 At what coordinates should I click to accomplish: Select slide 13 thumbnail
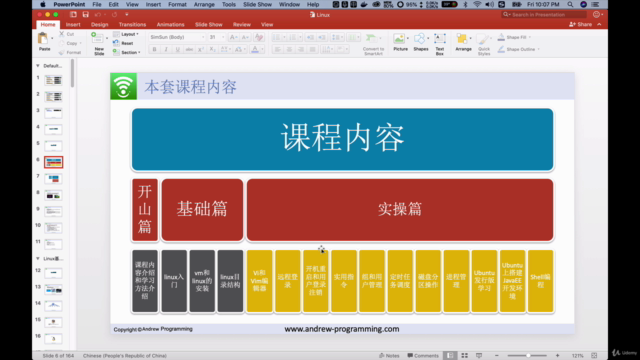[x=53, y=290]
